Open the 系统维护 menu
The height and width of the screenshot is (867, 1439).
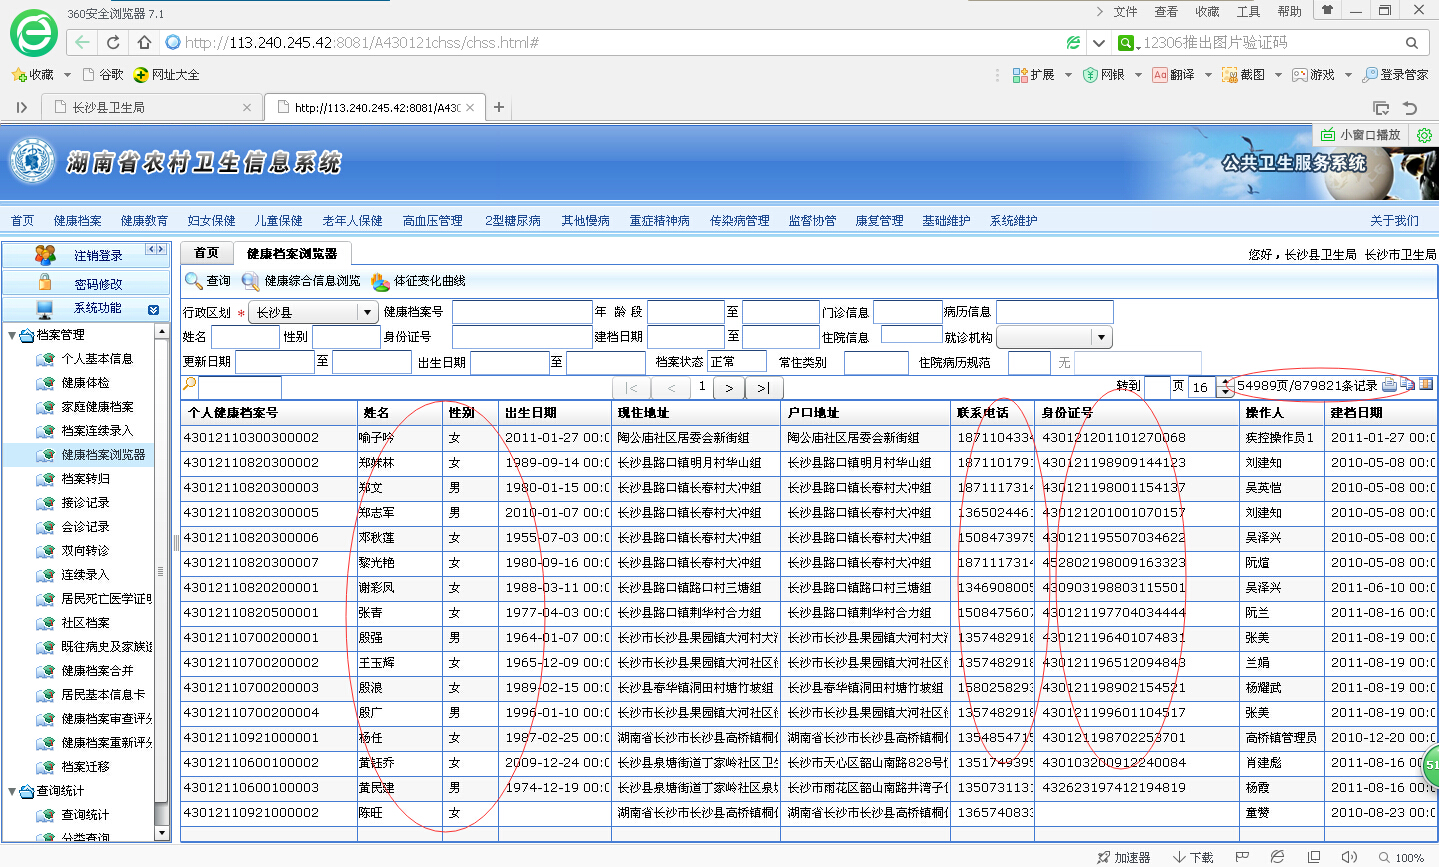(x=1013, y=221)
